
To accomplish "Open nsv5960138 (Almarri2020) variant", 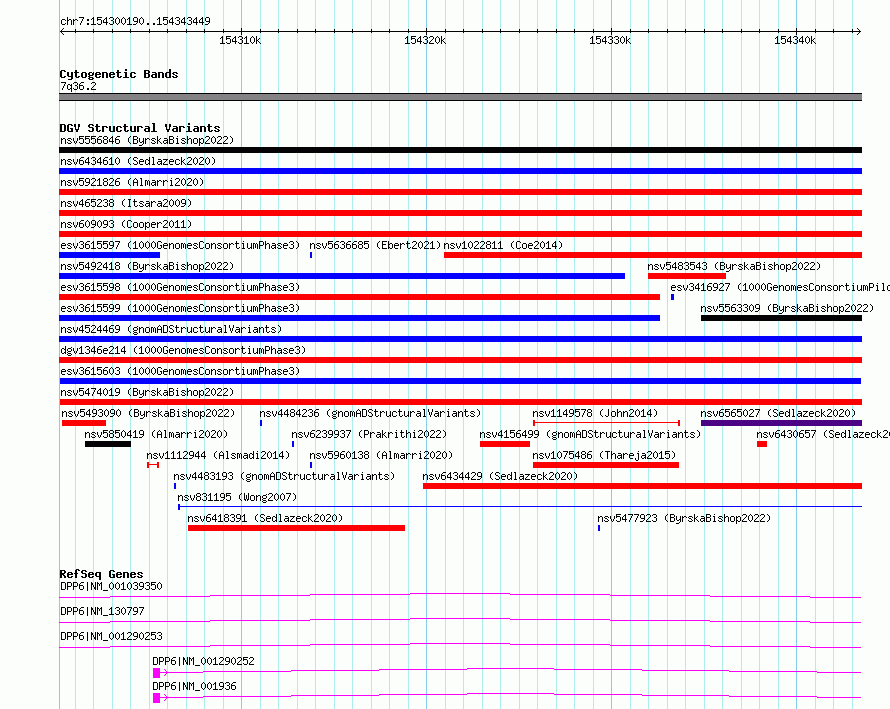I will (x=381, y=455).
